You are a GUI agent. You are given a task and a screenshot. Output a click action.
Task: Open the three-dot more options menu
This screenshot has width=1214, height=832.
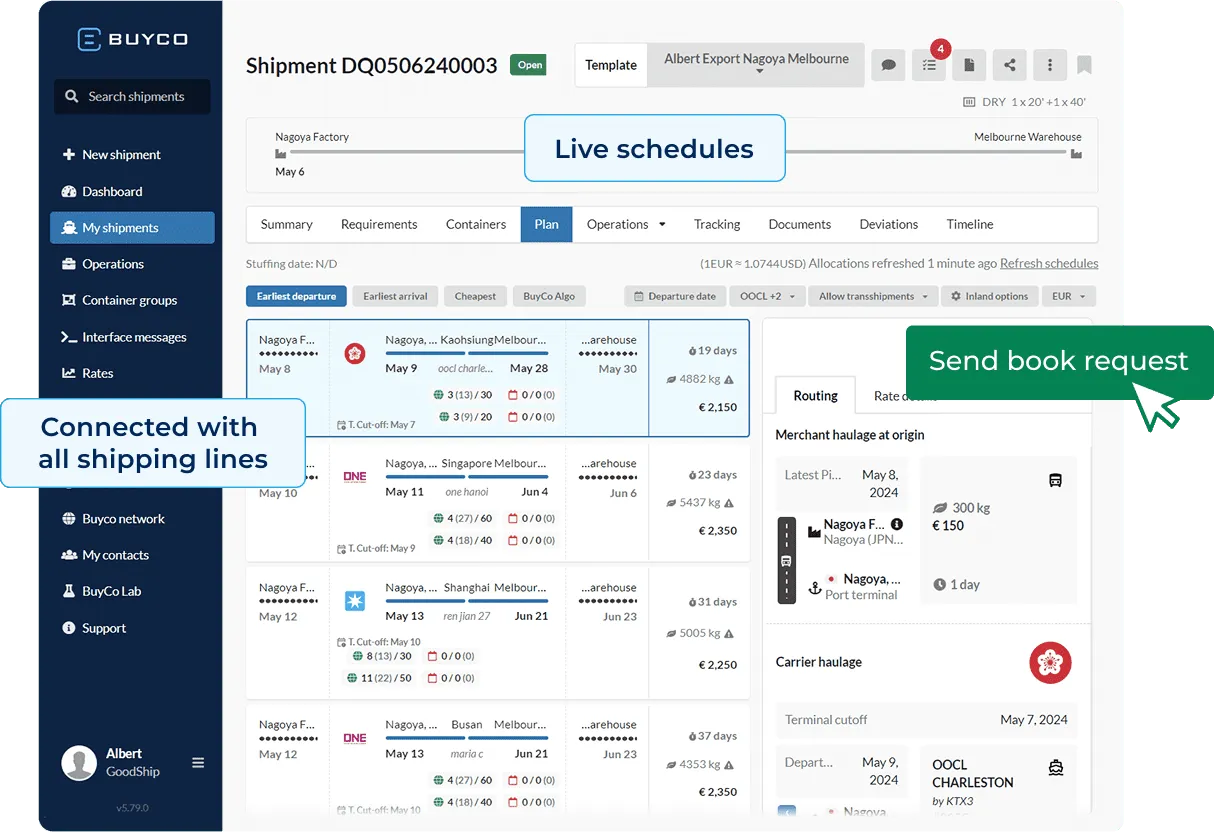point(1049,65)
